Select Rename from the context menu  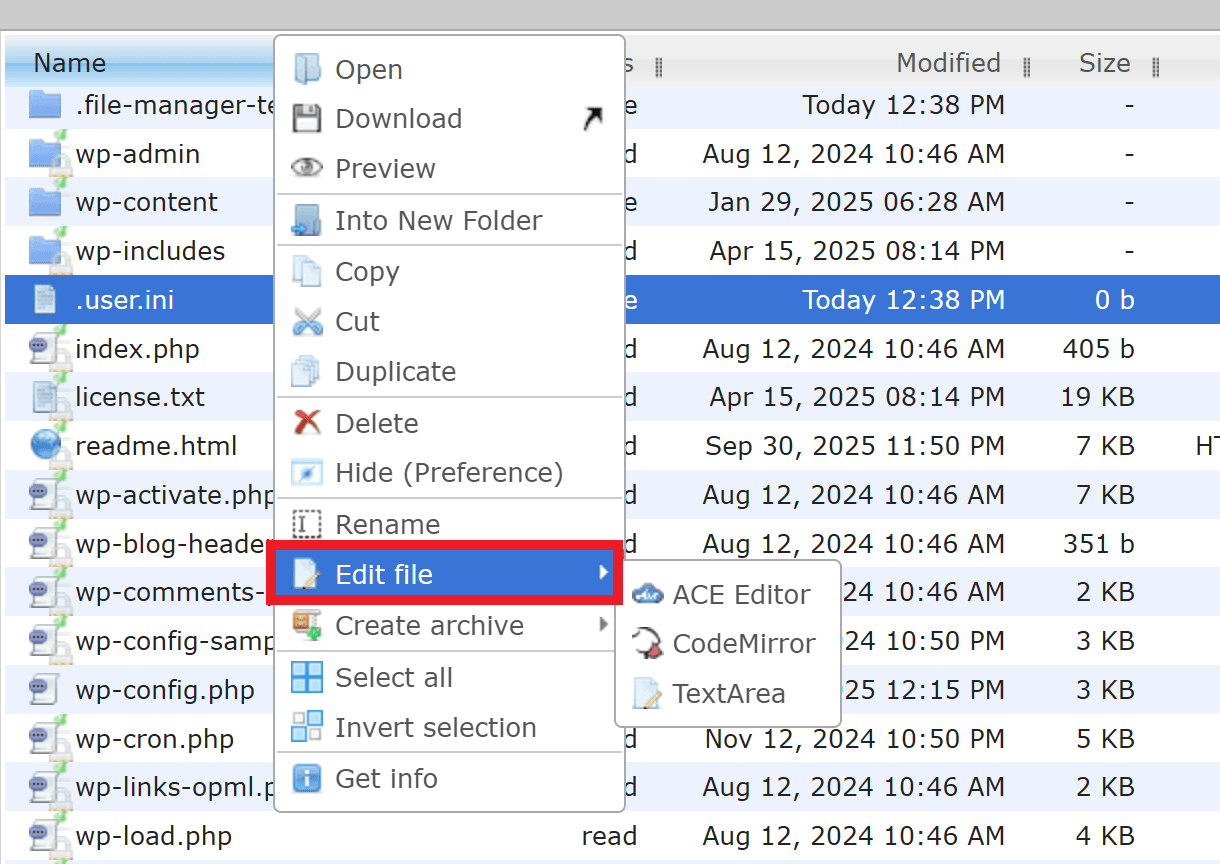387,523
